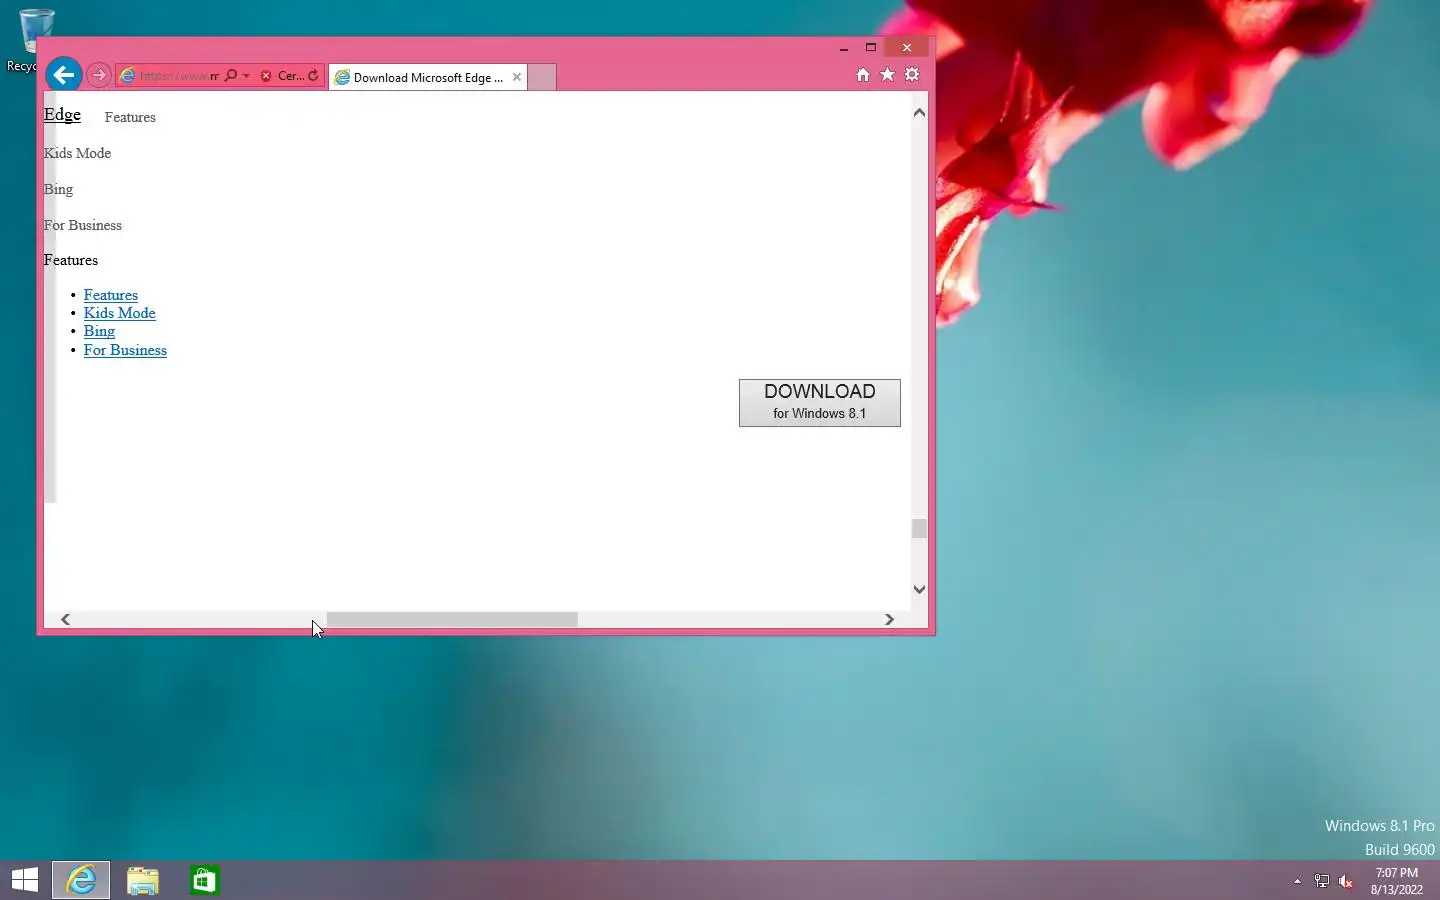
Task: Click the horizontal scrollbar left arrow
Action: [x=66, y=619]
